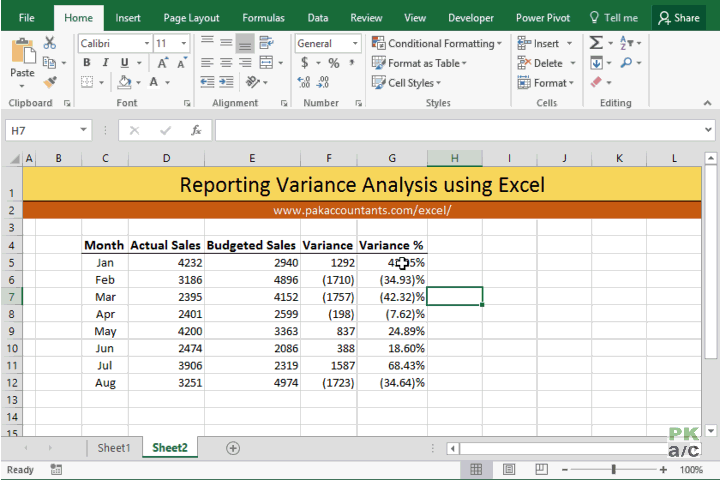Open the Insert ribbon tab

point(128,18)
